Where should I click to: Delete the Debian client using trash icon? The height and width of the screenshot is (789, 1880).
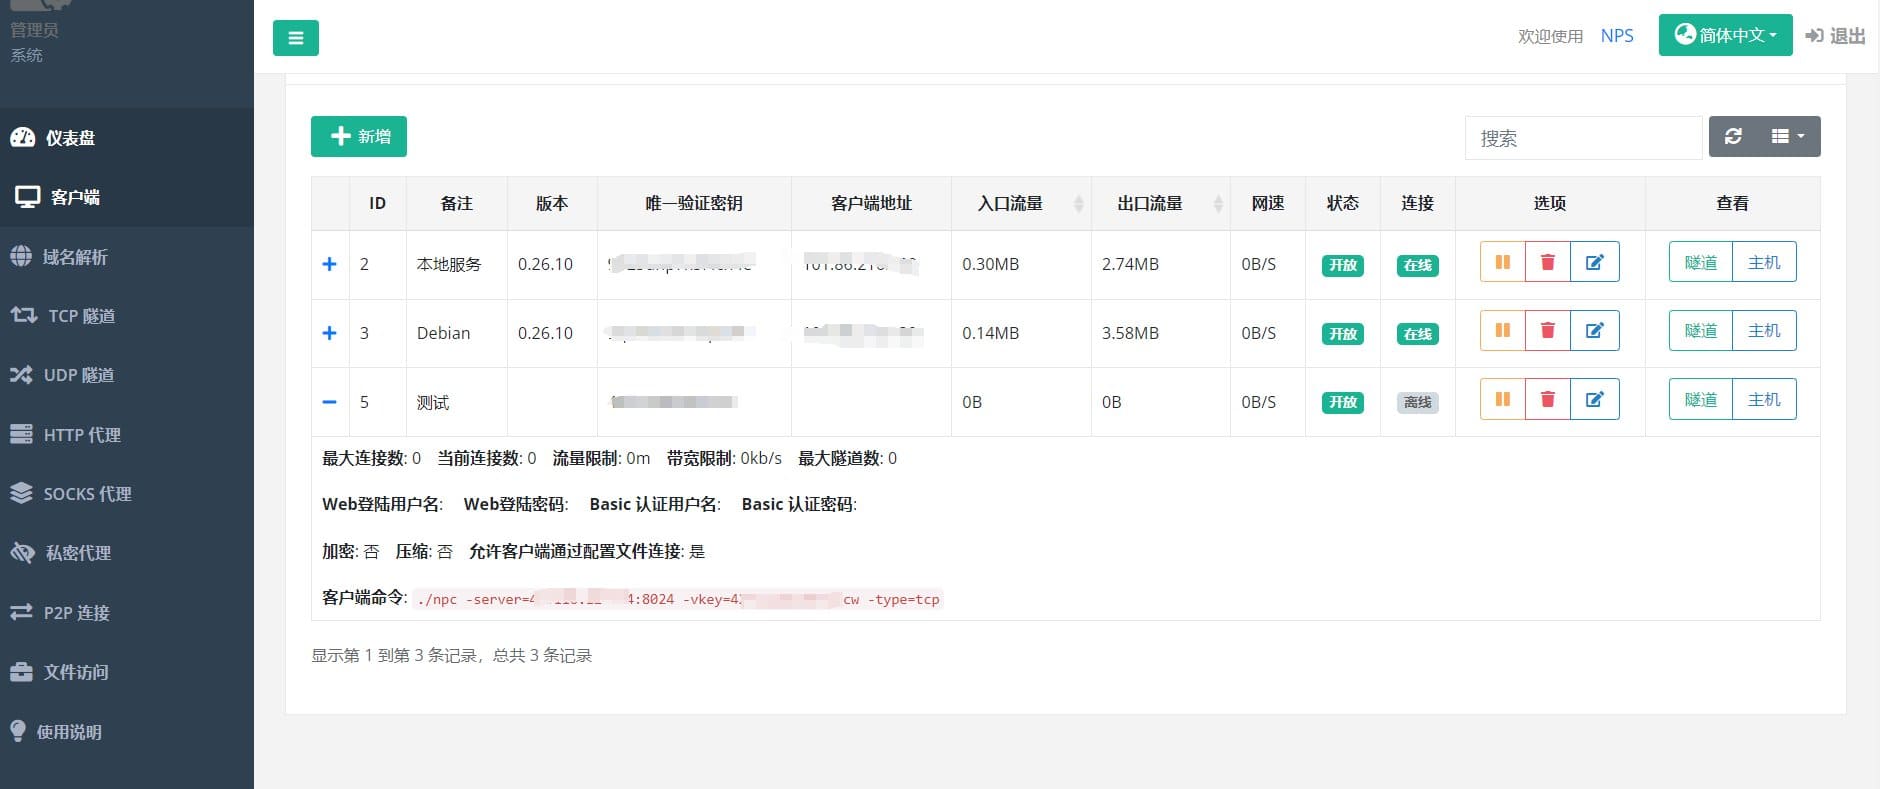pyautogui.click(x=1547, y=331)
